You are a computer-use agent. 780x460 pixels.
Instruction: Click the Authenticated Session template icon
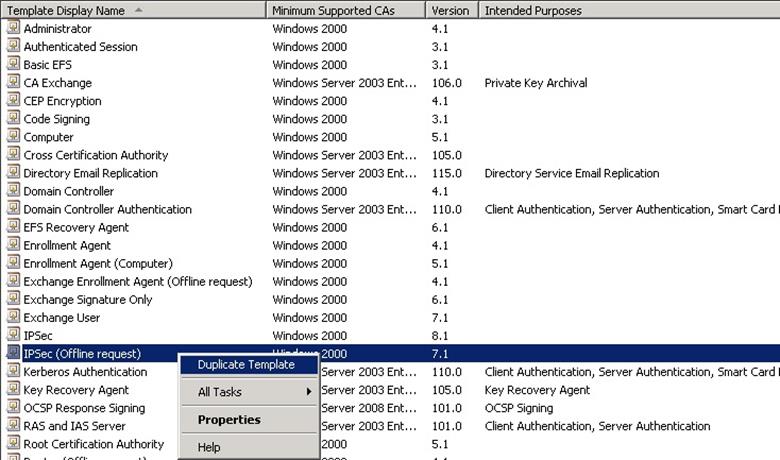(13, 46)
